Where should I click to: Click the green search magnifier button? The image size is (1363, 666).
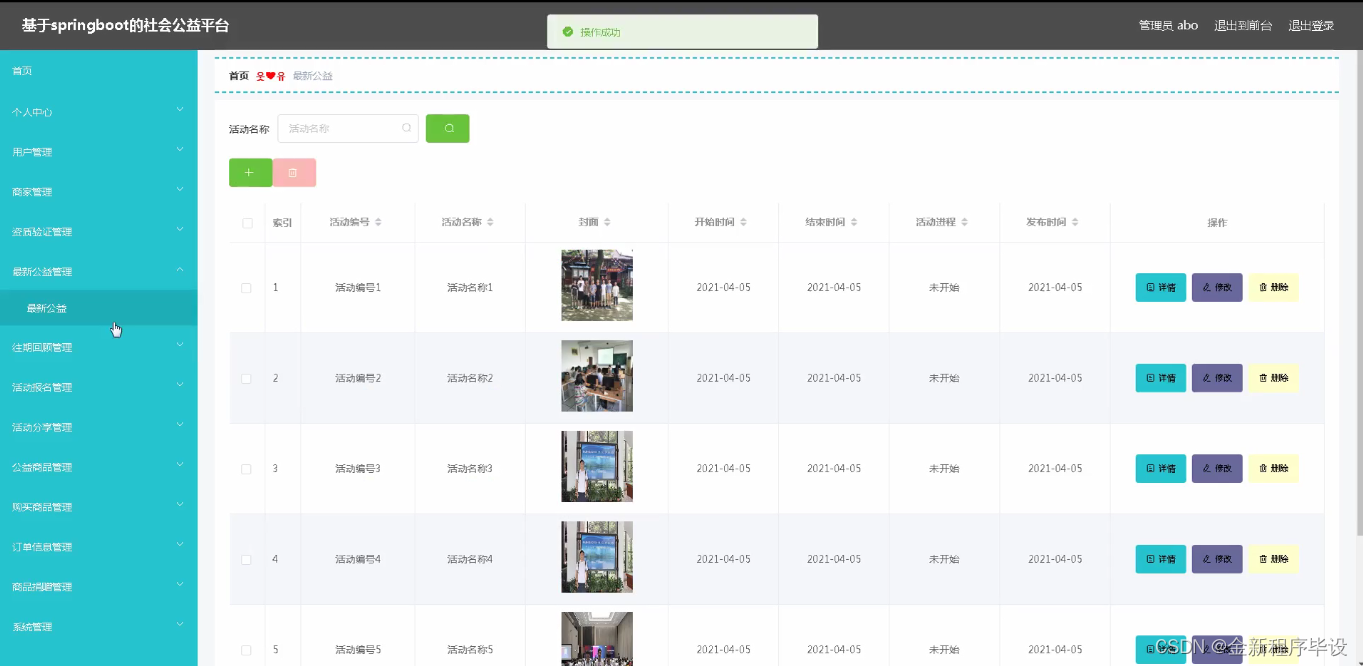coord(447,128)
